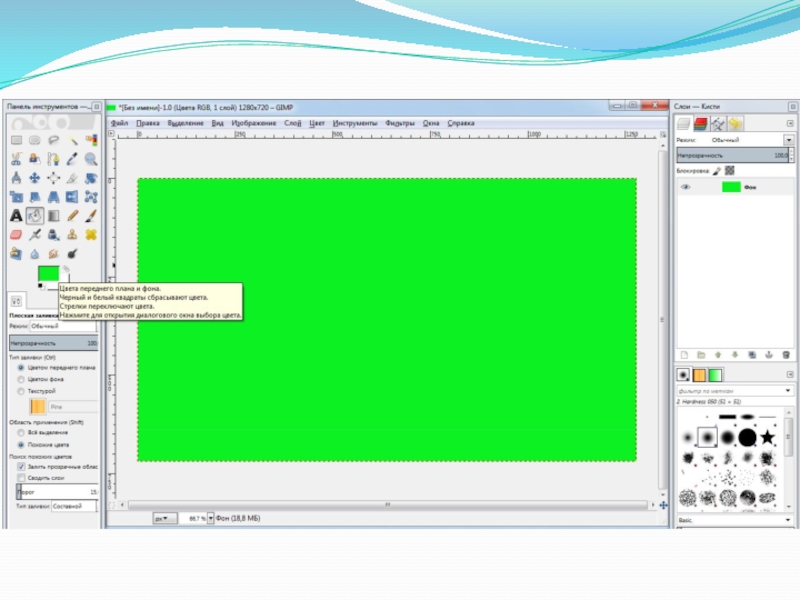Image resolution: width=800 pixels, height=600 pixels.
Task: Click the green foreground color swatch
Action: 47,274
